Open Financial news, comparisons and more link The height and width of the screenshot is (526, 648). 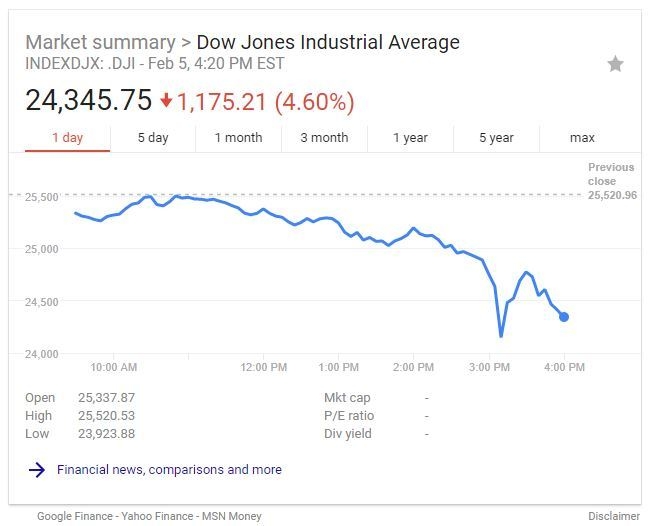(x=169, y=470)
